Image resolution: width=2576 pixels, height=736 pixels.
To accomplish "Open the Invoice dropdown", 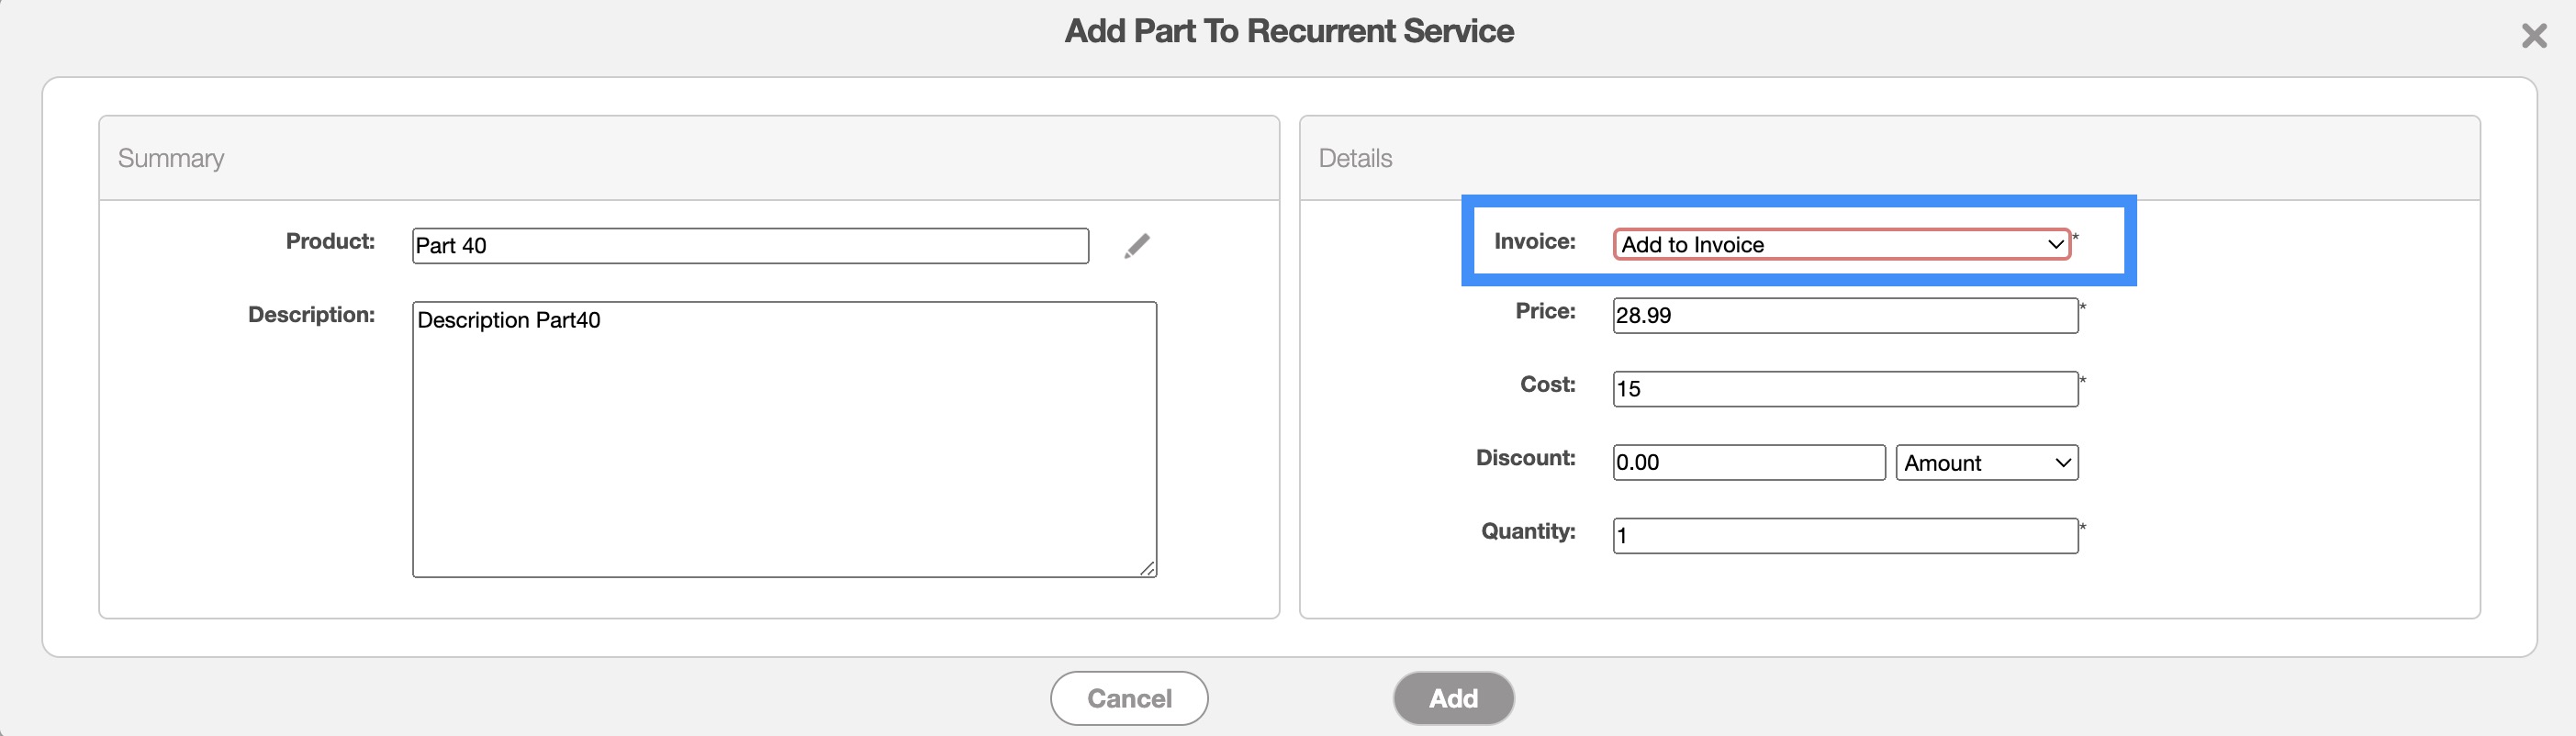I will [1841, 244].
